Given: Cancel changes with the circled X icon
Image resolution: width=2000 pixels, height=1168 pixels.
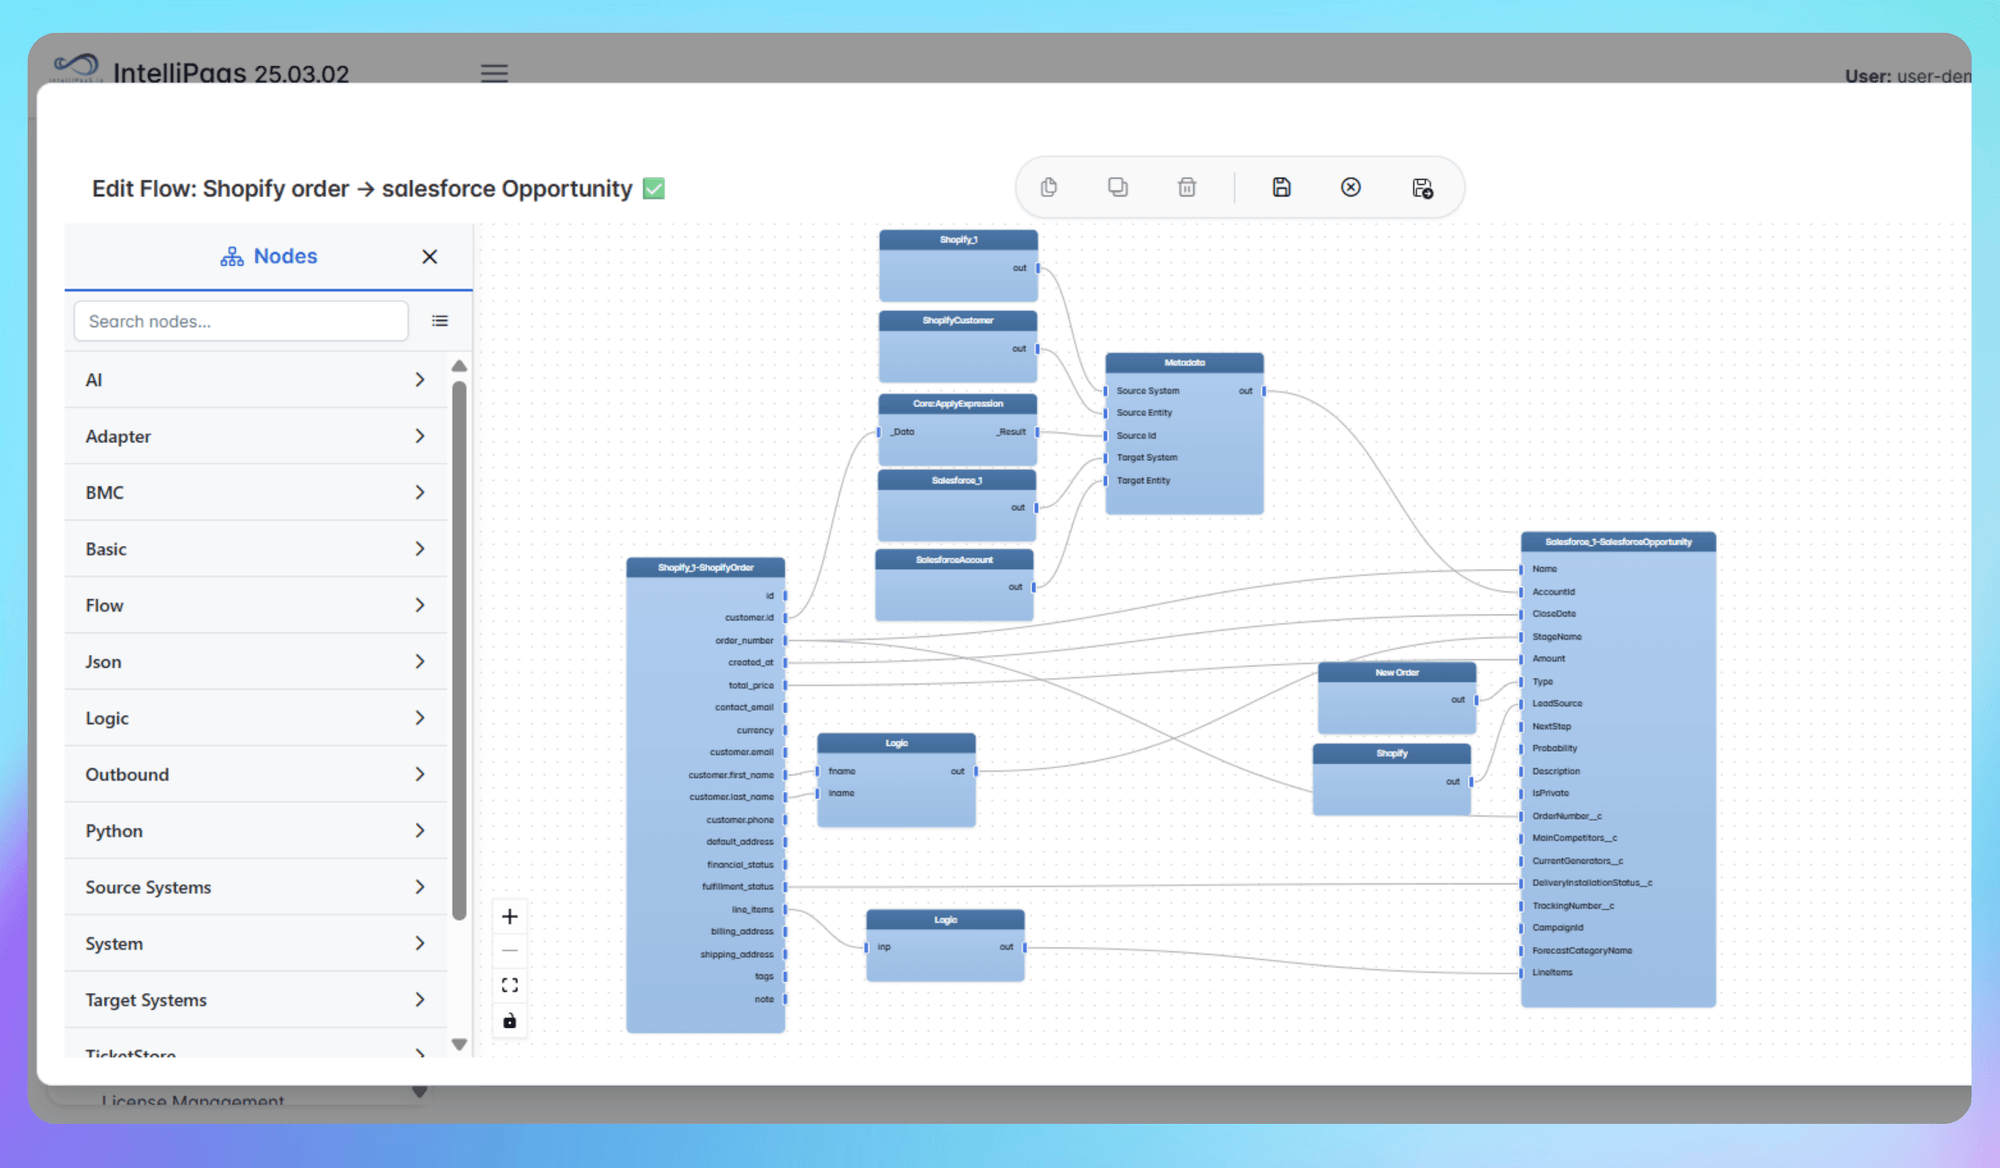Looking at the screenshot, I should tap(1350, 187).
